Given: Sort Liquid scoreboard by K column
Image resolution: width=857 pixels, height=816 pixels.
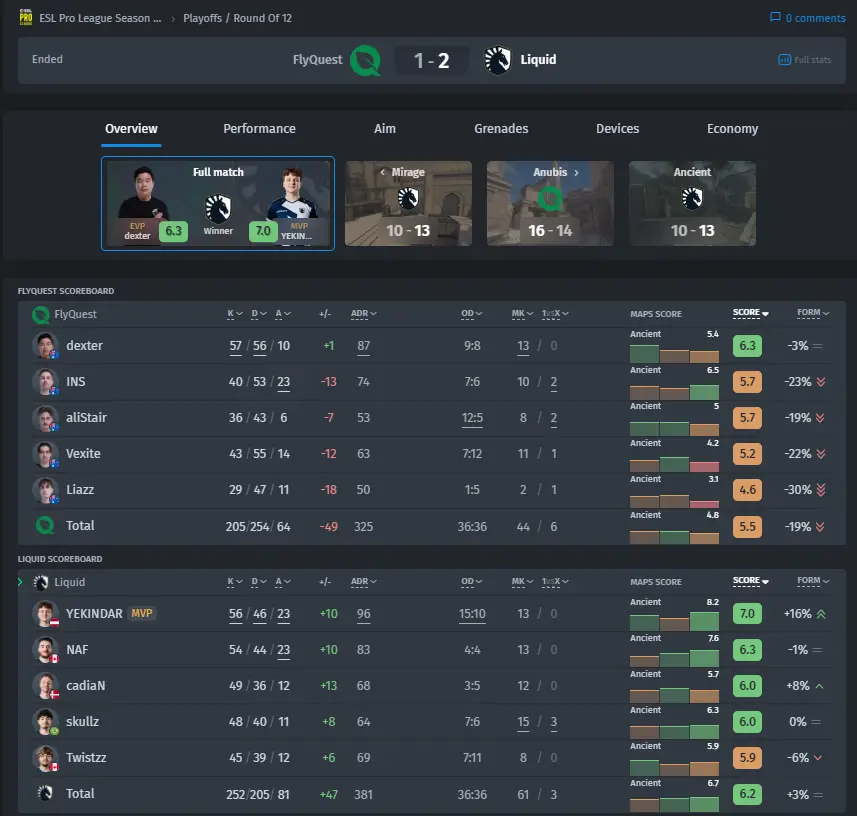Looking at the screenshot, I should coord(234,582).
